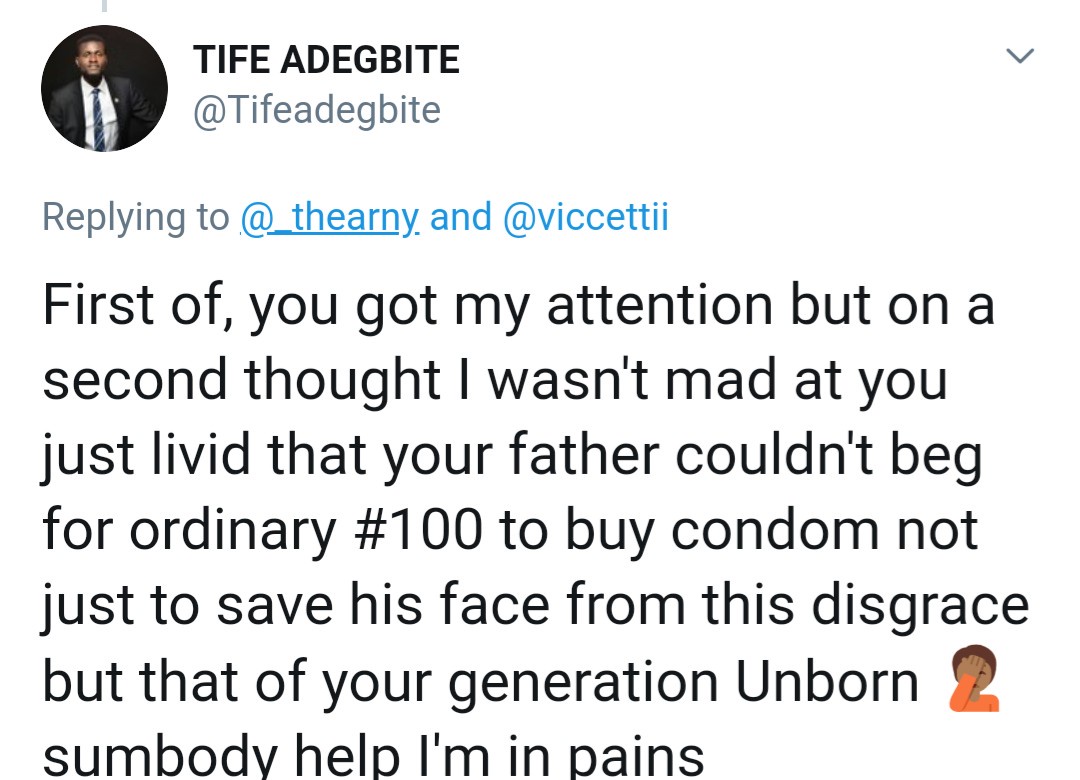Viewport: 1080px width, 780px height.
Task: Click "sumbody help I'm in pains" line
Action: 373,755
